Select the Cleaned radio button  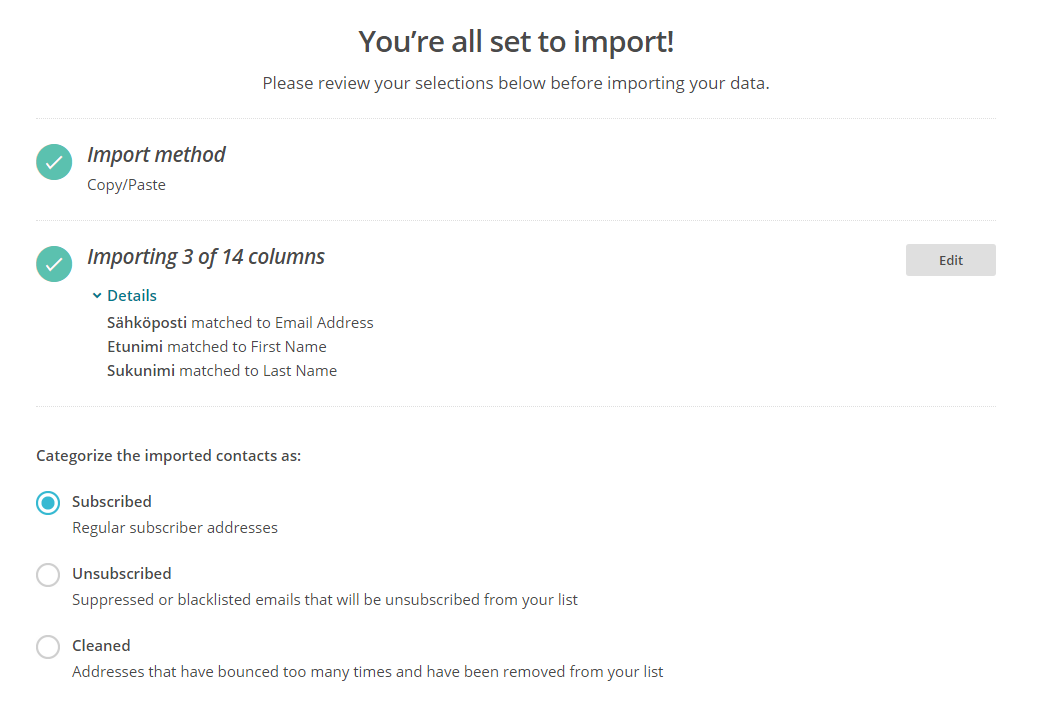[x=48, y=647]
